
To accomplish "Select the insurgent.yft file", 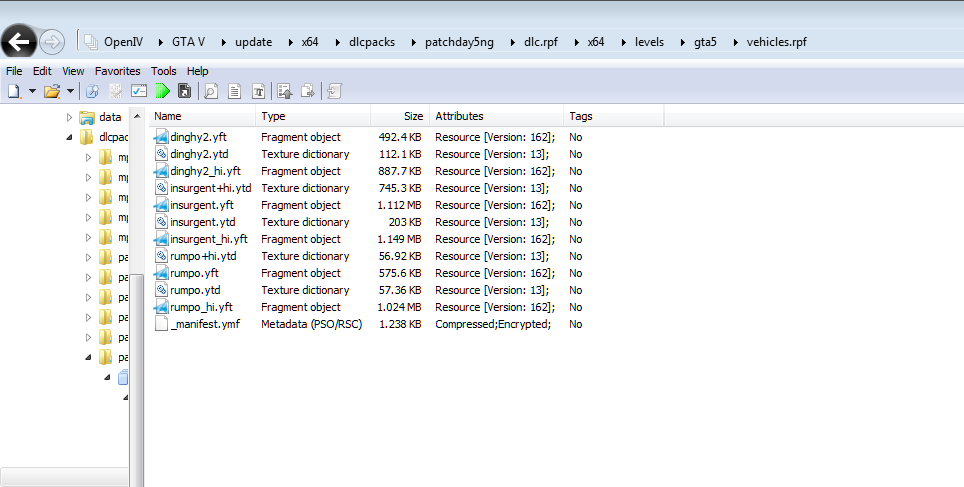I will click(x=202, y=205).
